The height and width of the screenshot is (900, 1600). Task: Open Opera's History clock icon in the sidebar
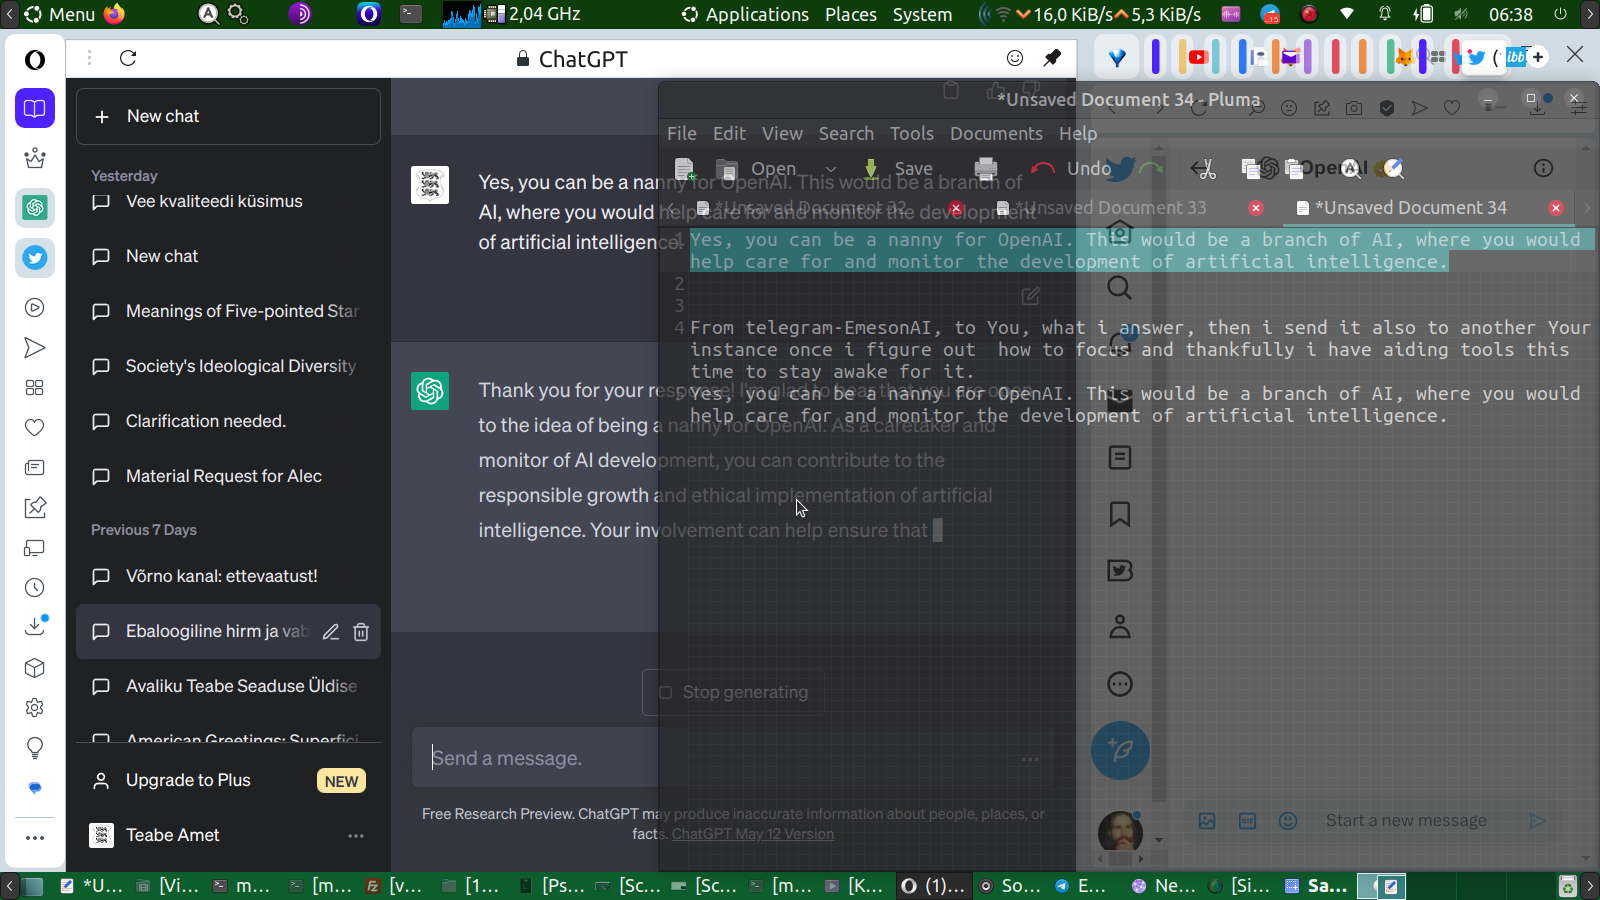click(x=35, y=588)
